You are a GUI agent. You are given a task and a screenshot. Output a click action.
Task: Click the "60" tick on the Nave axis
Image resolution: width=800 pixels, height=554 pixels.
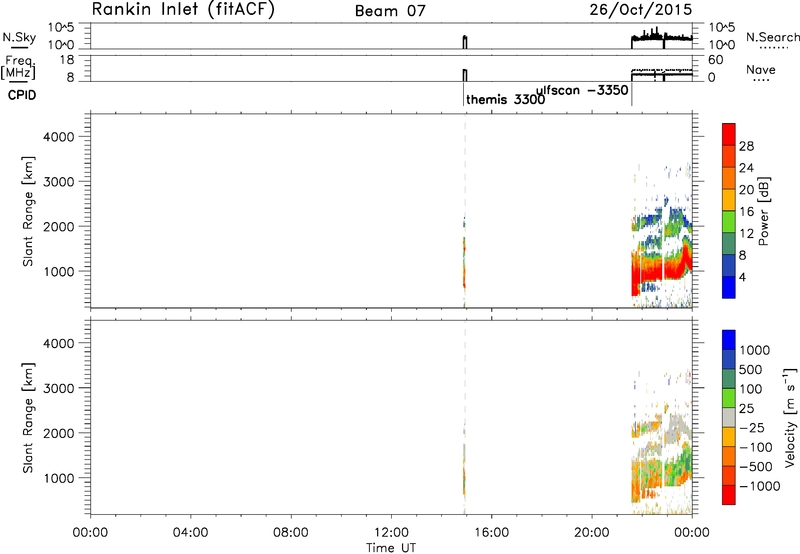[x=715, y=60]
